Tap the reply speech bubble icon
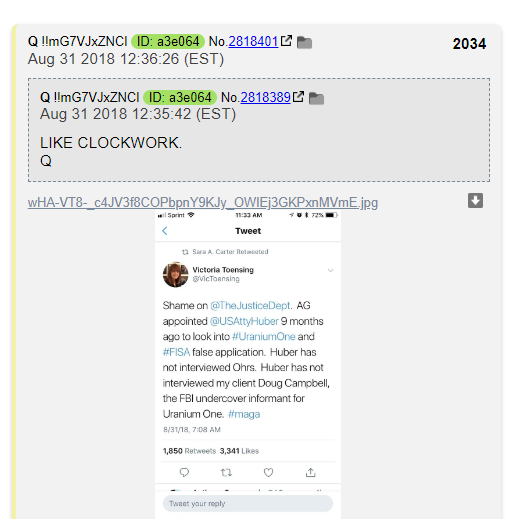 tap(184, 472)
